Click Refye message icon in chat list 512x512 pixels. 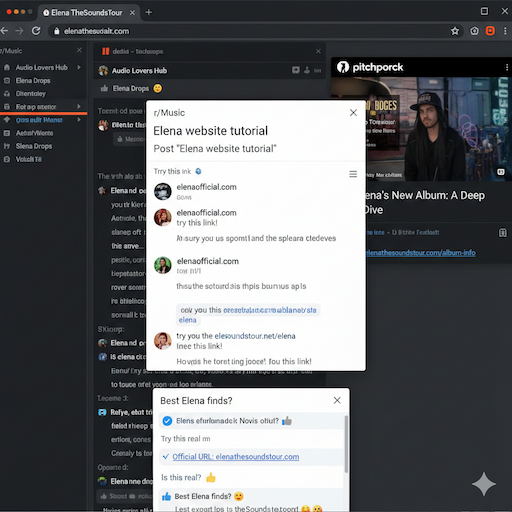coord(102,412)
